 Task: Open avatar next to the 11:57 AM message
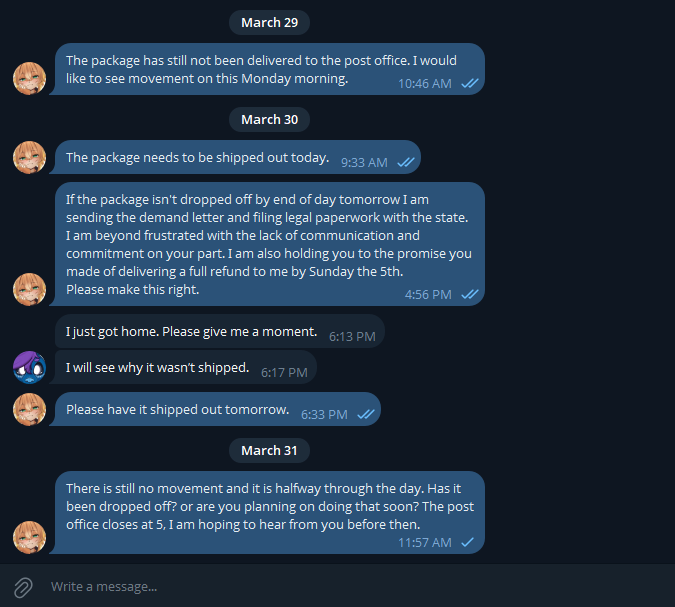pyautogui.click(x=29, y=537)
